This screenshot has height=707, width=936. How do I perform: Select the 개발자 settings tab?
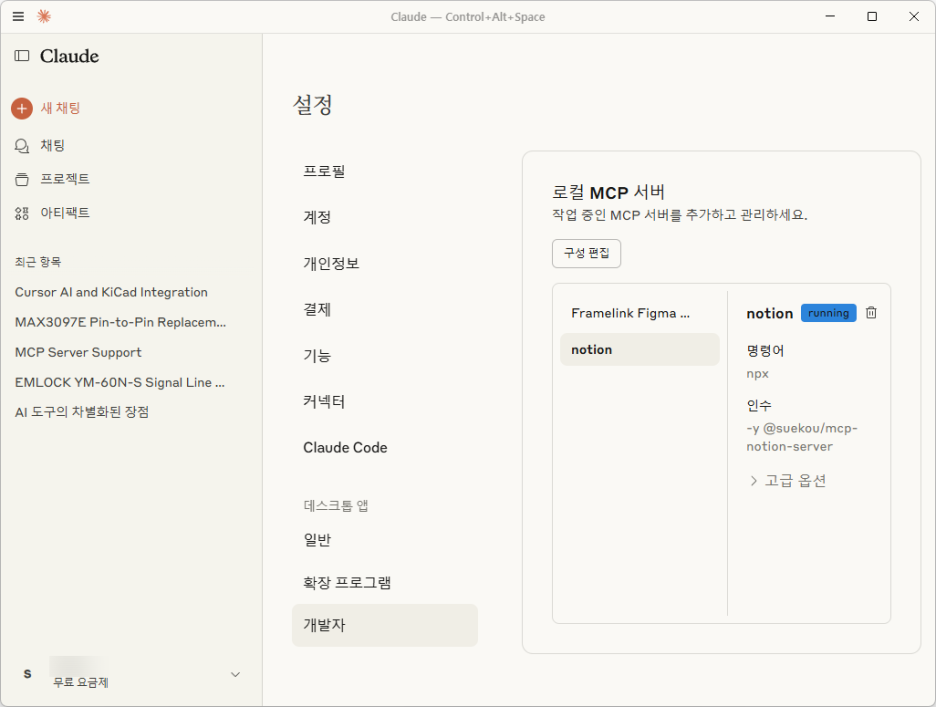tap(385, 625)
